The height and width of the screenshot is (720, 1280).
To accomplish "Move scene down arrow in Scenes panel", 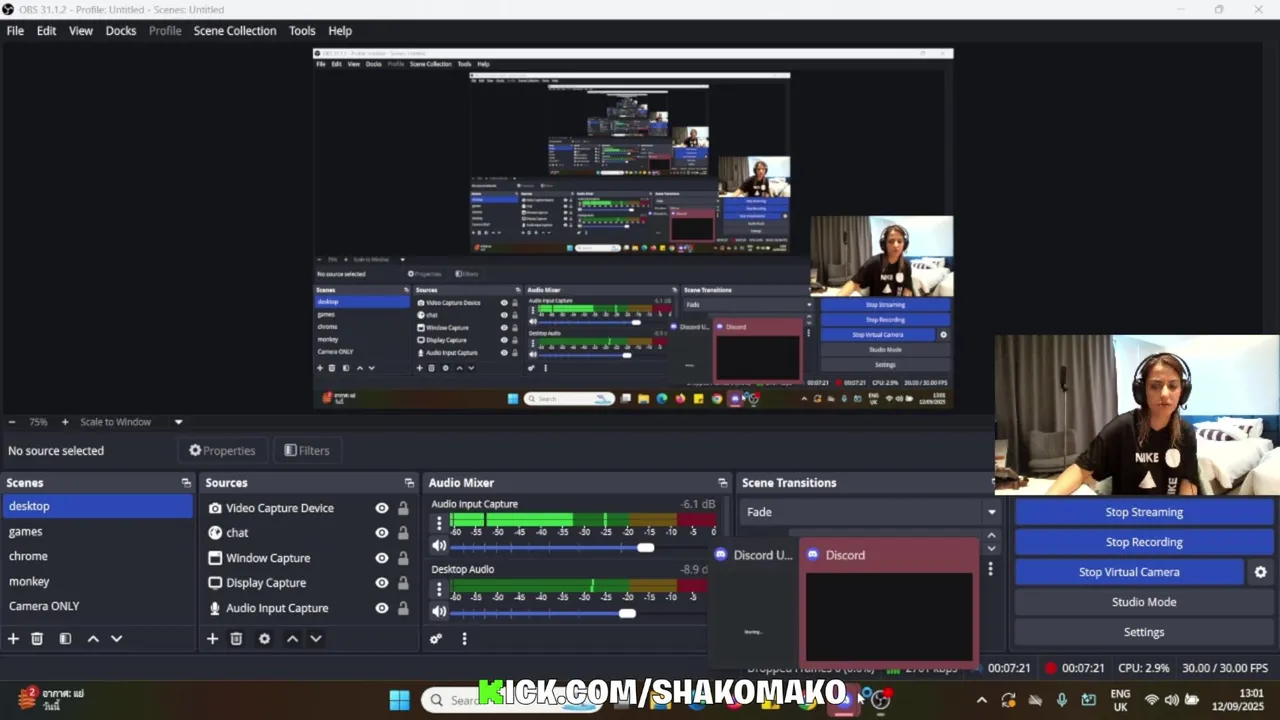I will [x=116, y=639].
